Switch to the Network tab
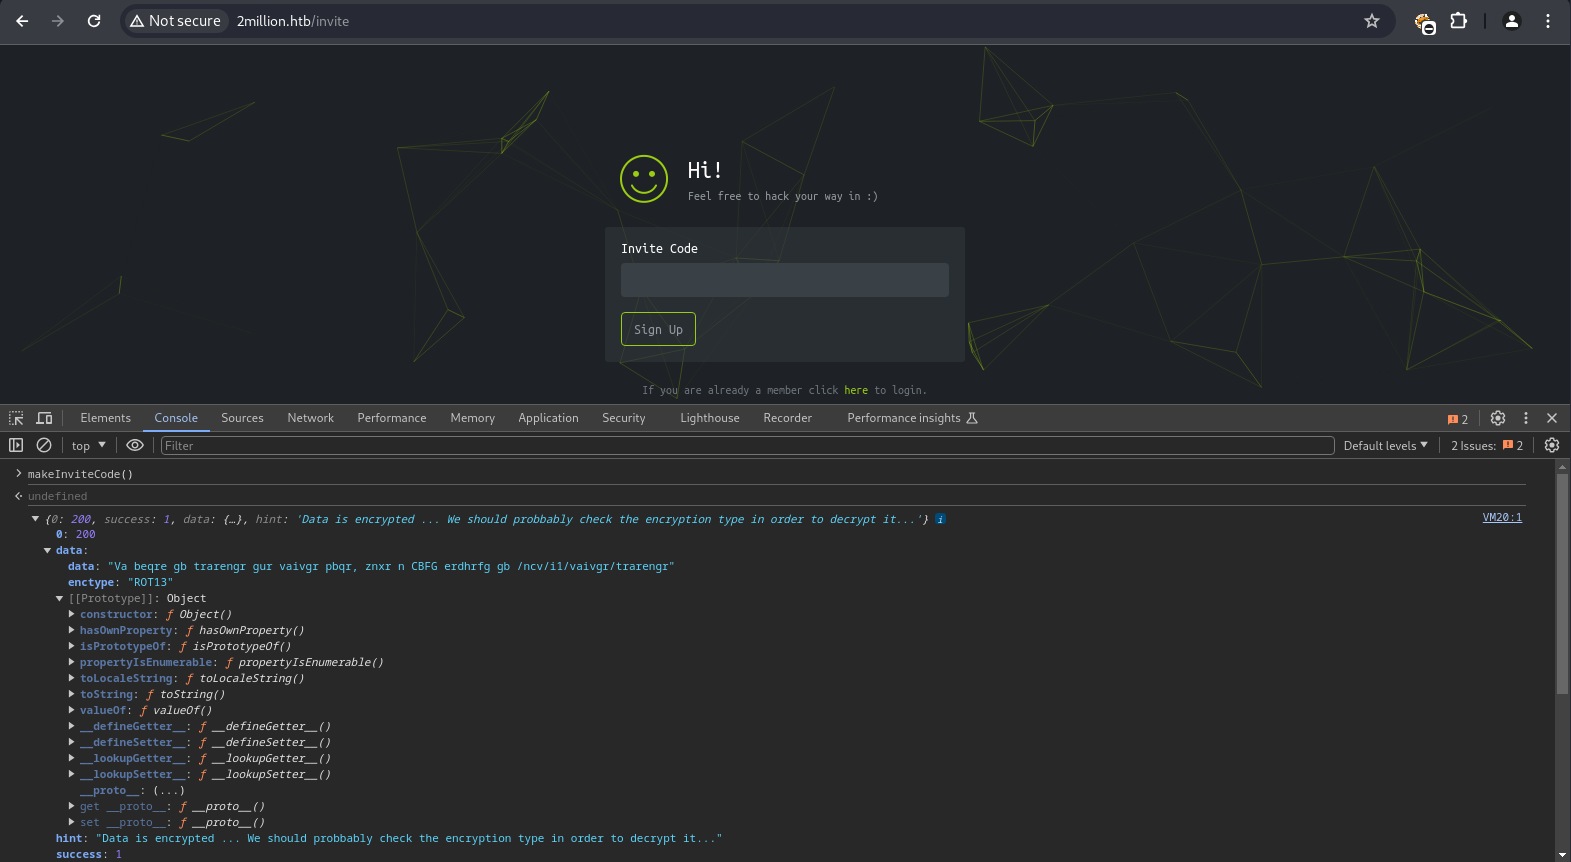The image size is (1571, 862). (x=310, y=418)
